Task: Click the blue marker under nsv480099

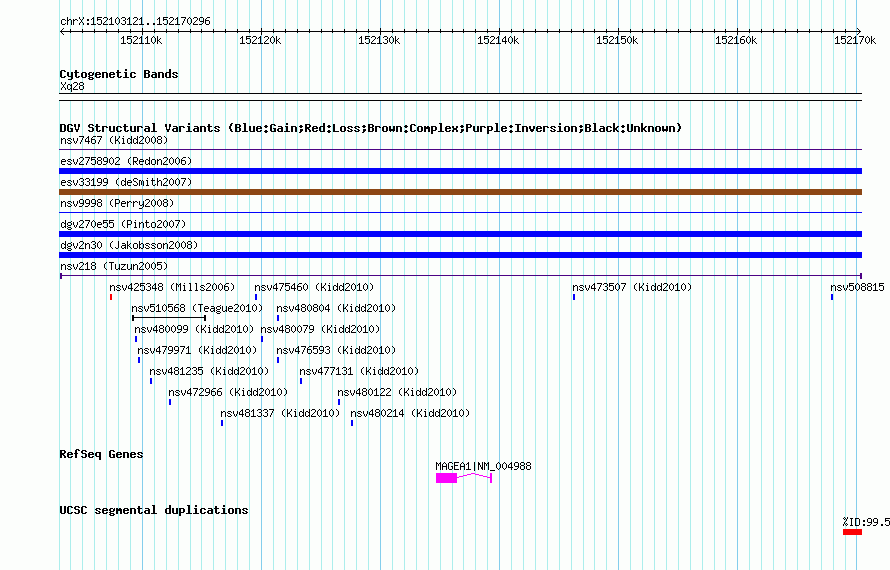Action: coord(136,339)
